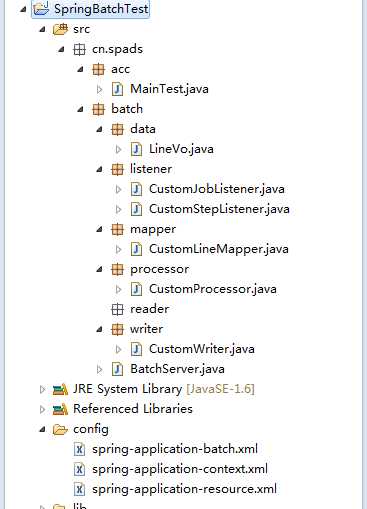This screenshot has height=509, width=367.
Task: Expand the CustomStepListener.java node
Action: tap(118, 209)
